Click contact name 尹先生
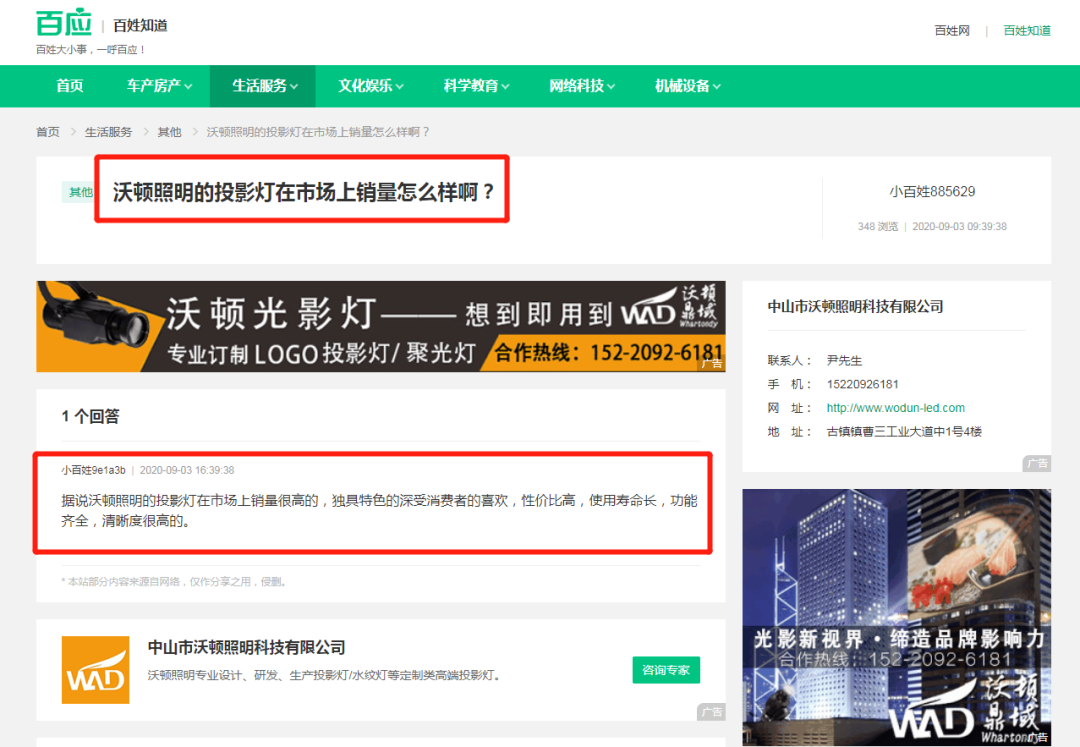 point(844,360)
